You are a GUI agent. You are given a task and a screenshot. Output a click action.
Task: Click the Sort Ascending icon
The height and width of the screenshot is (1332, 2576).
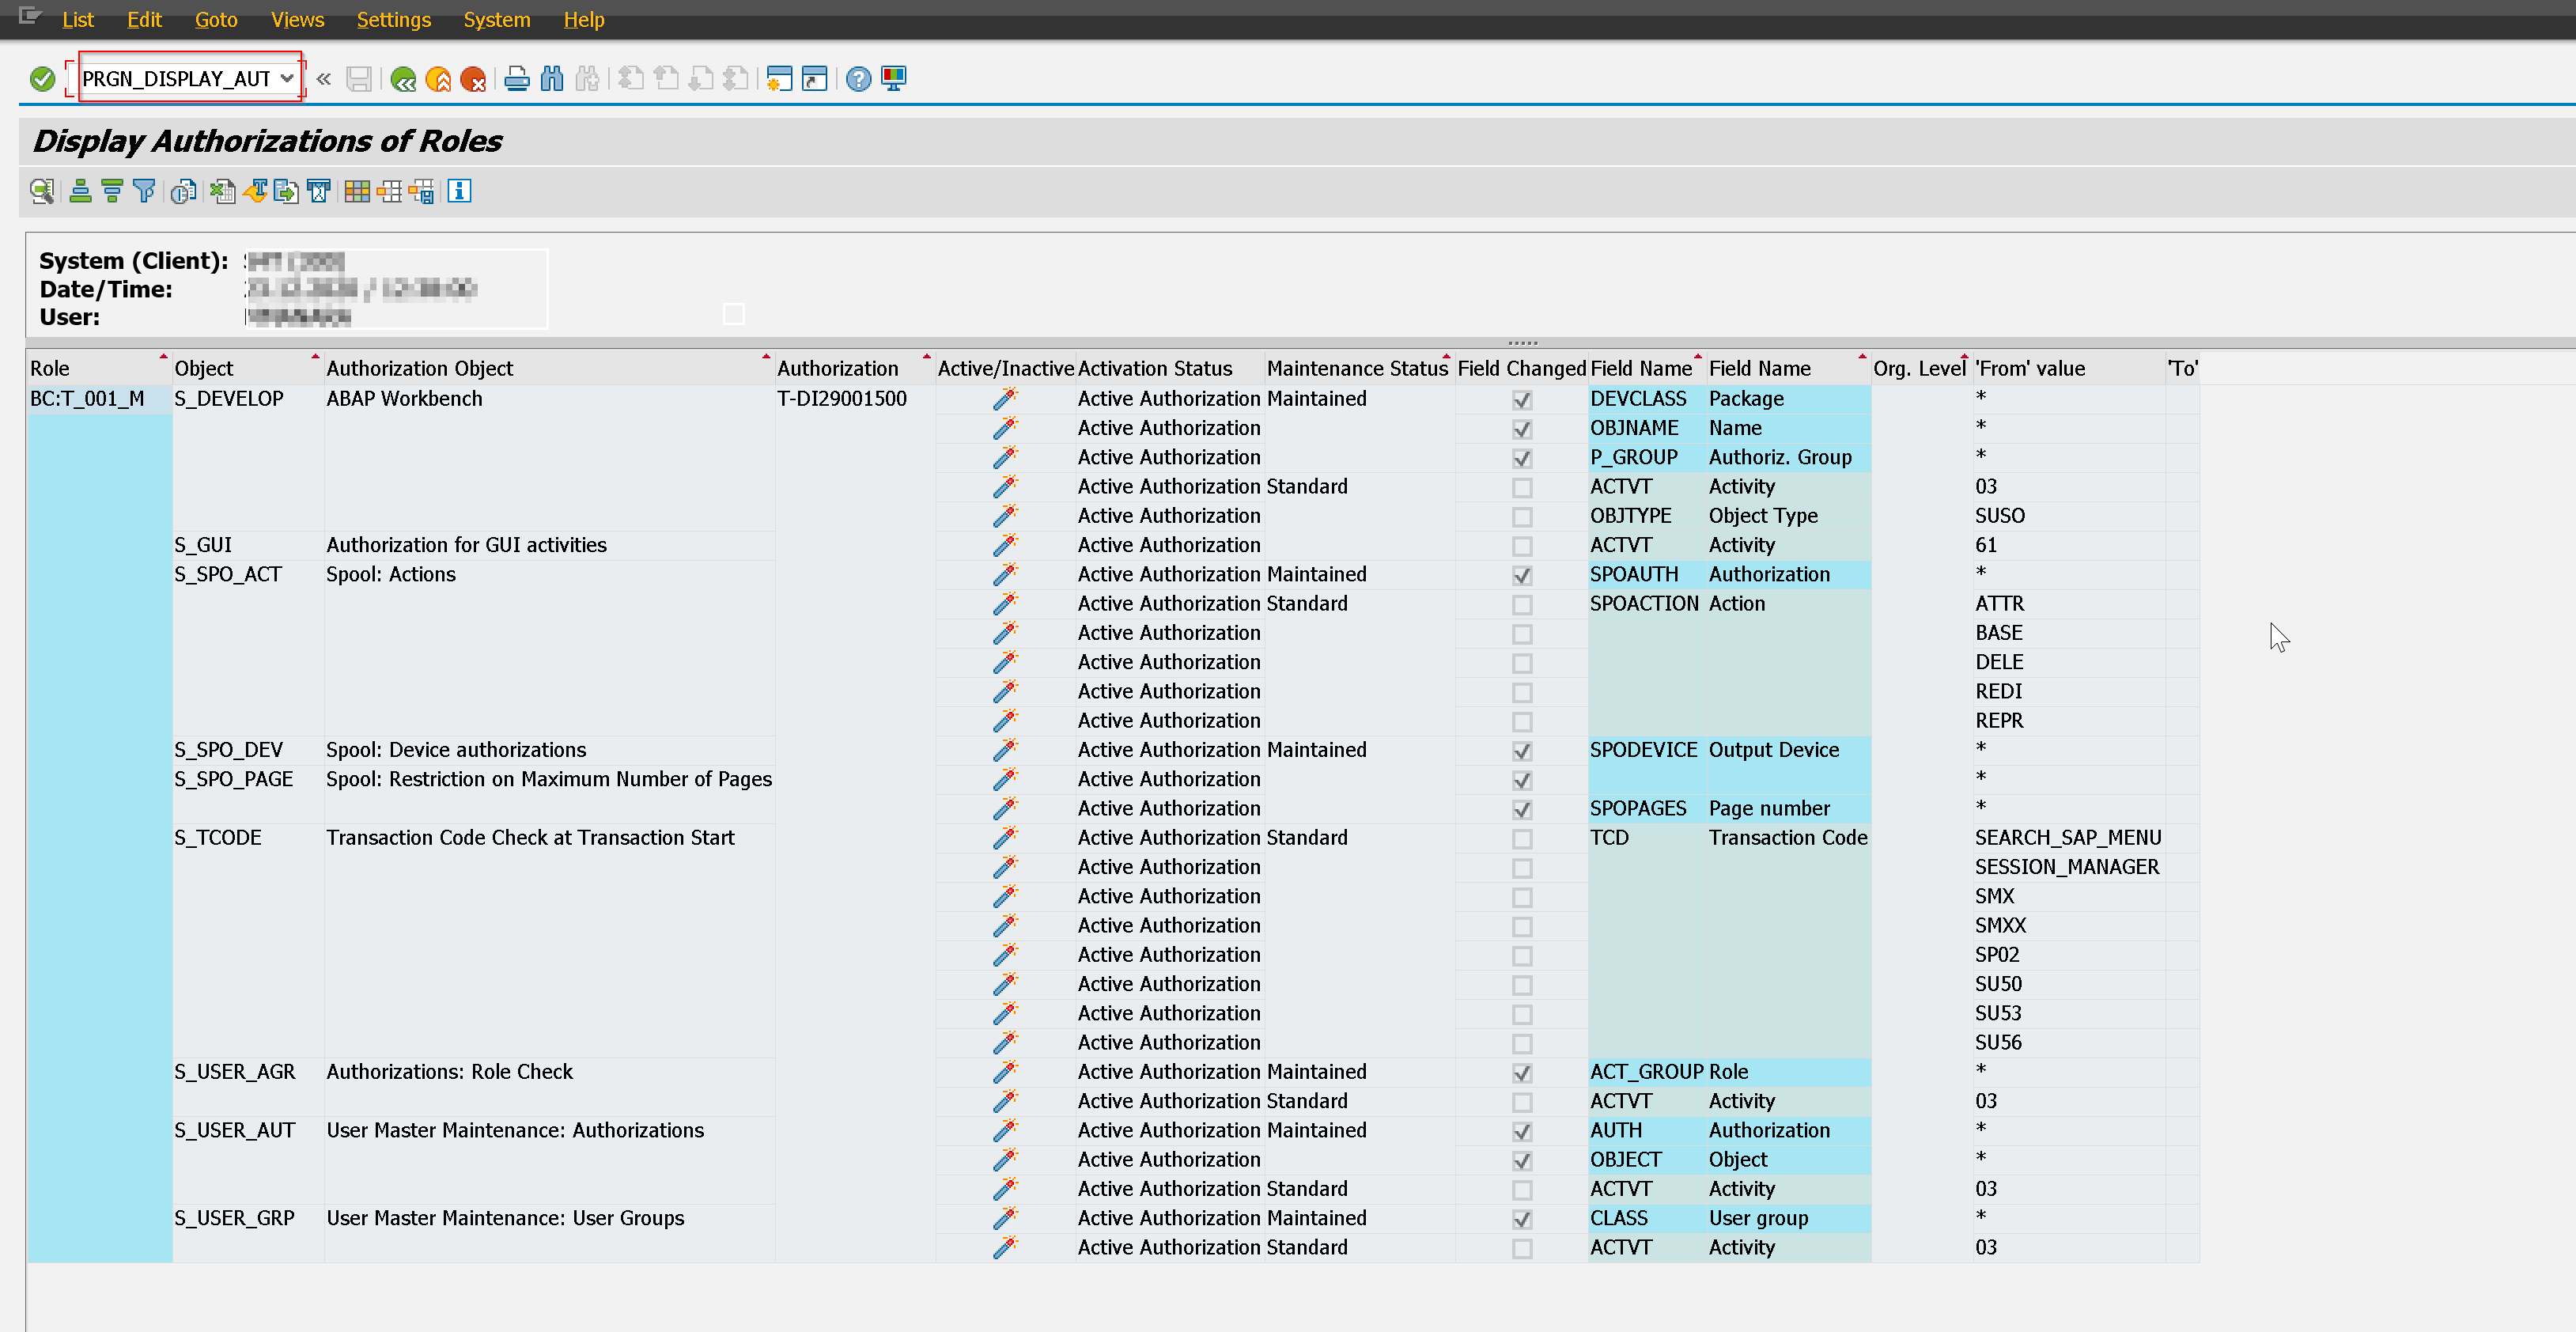coord(80,191)
